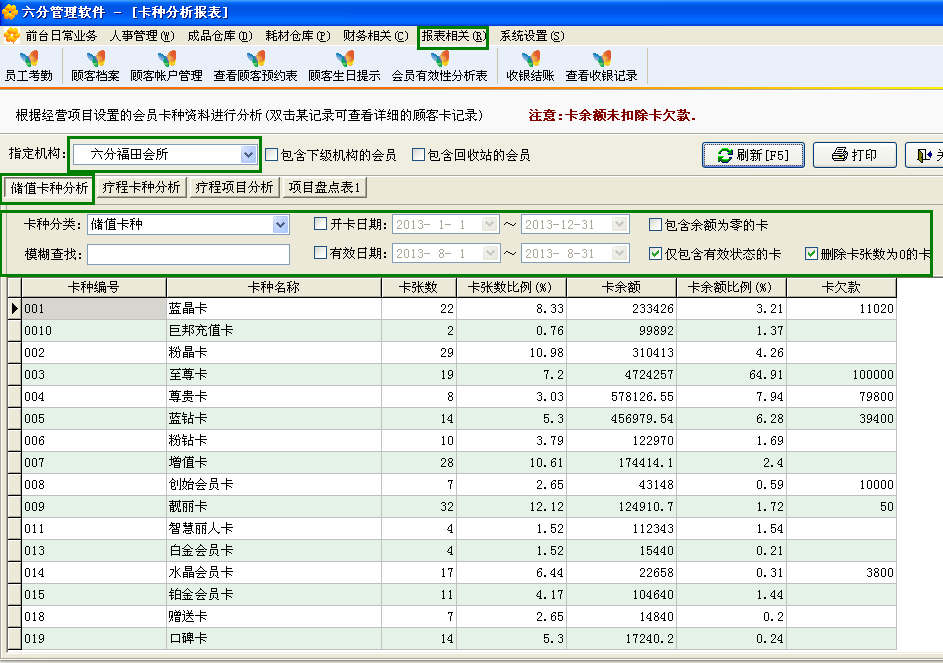Sort by 卡种编号 column header
Viewport: 943px width, 663px height.
(94, 288)
